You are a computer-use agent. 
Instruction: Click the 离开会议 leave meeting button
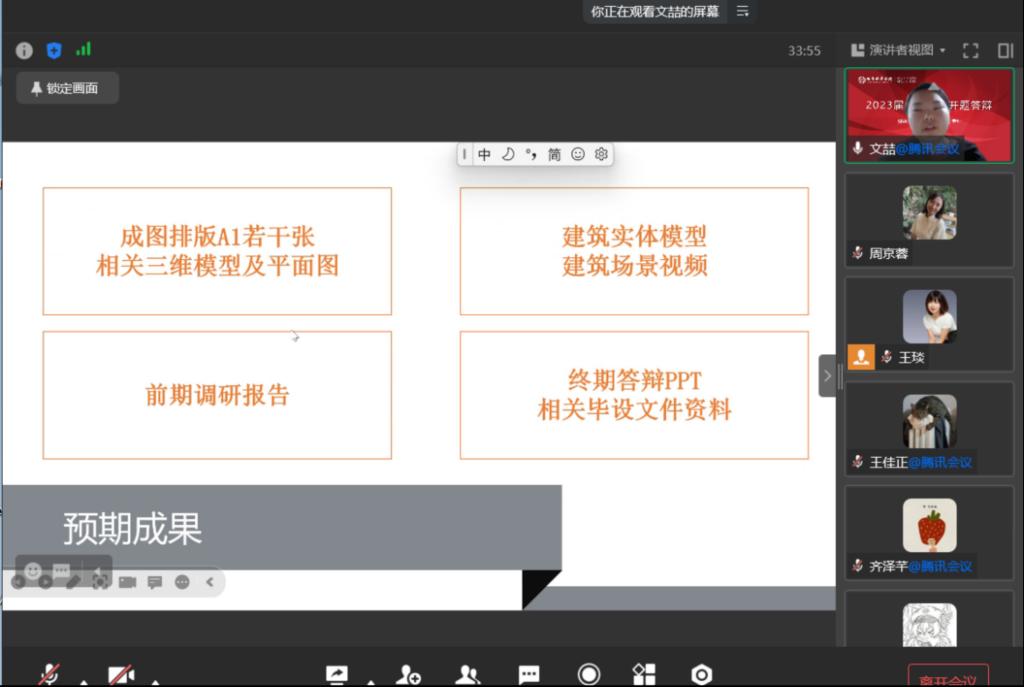pyautogui.click(x=947, y=677)
